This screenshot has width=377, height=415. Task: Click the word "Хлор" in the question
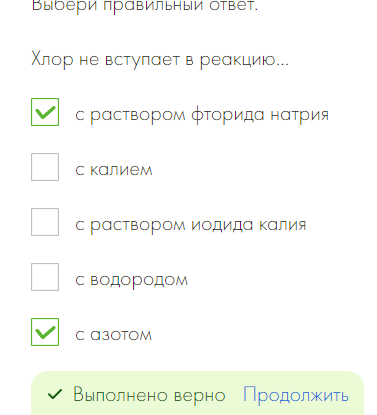(52, 60)
